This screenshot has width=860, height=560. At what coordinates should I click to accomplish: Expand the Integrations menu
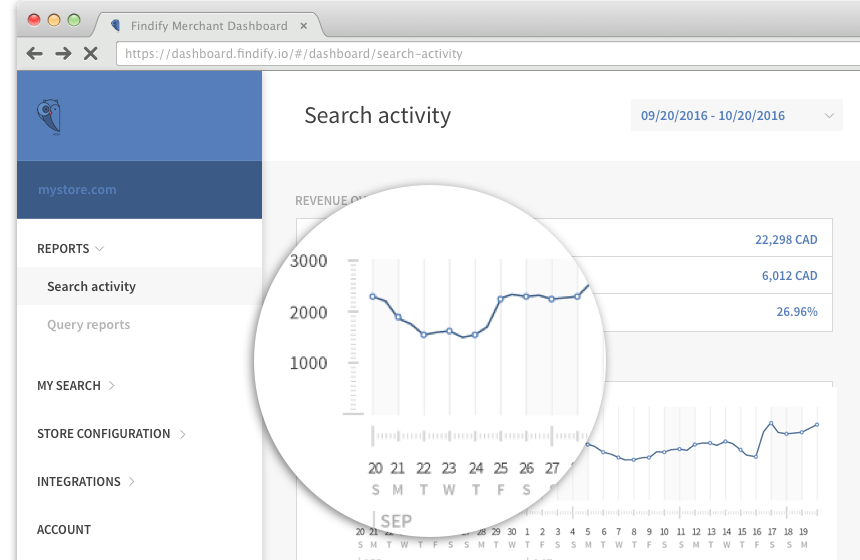point(85,481)
